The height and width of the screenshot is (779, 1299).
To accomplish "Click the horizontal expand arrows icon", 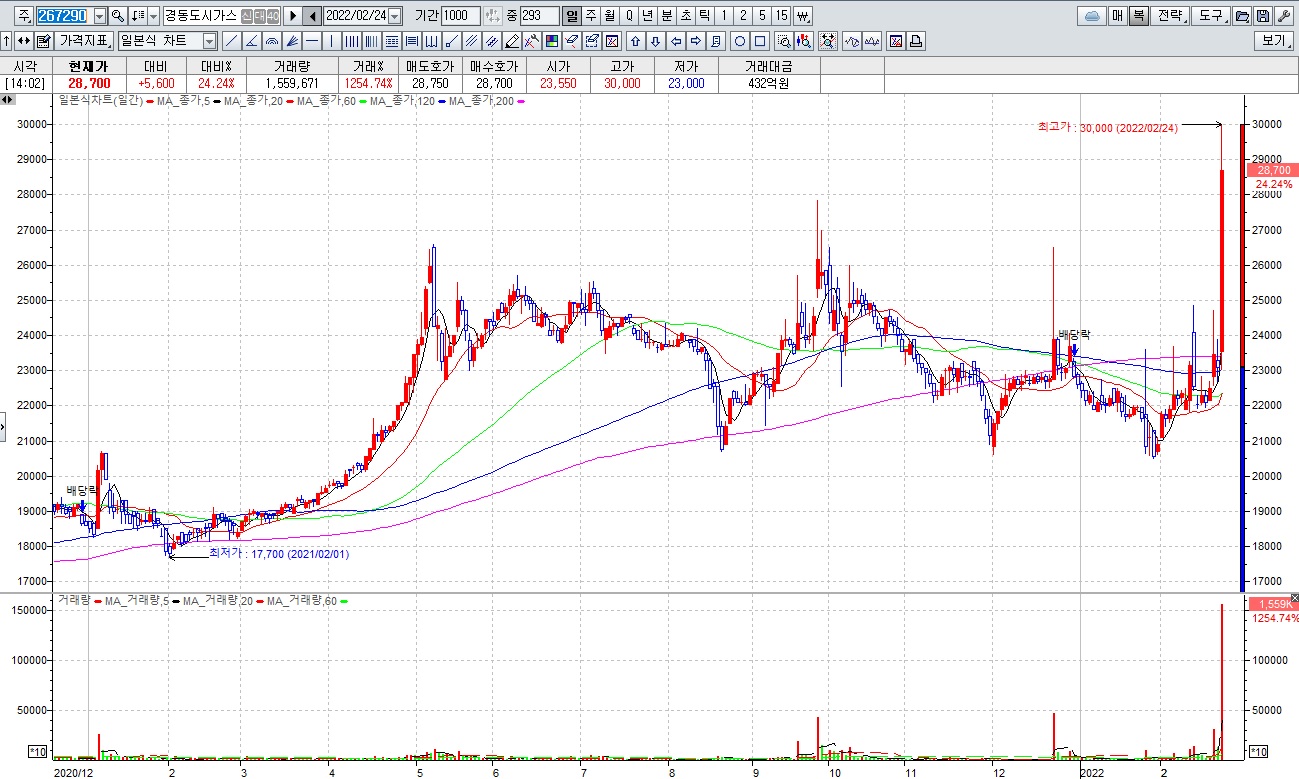I will [23, 41].
